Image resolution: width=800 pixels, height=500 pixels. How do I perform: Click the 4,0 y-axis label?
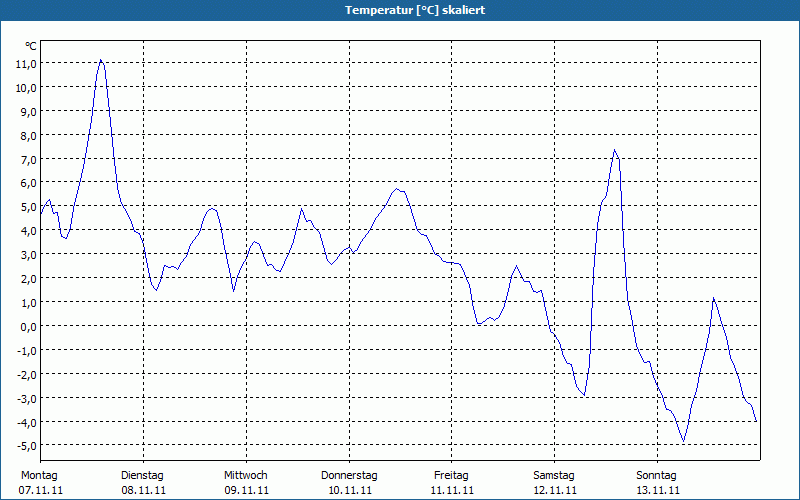(x=29, y=231)
